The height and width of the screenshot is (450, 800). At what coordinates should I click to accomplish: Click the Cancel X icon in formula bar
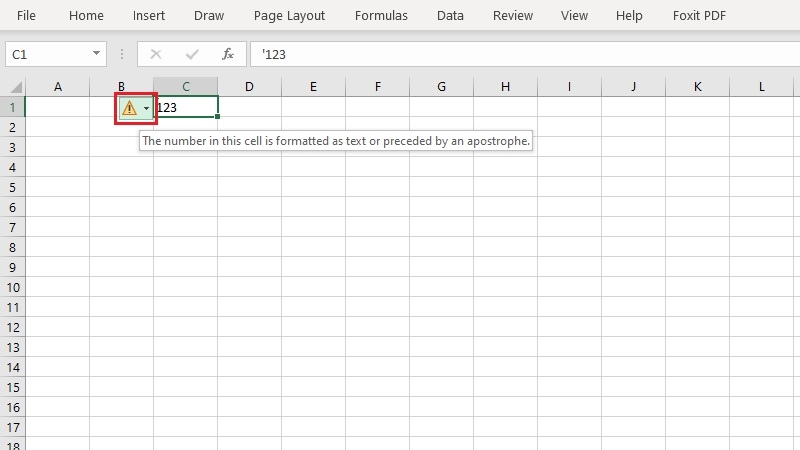point(156,54)
